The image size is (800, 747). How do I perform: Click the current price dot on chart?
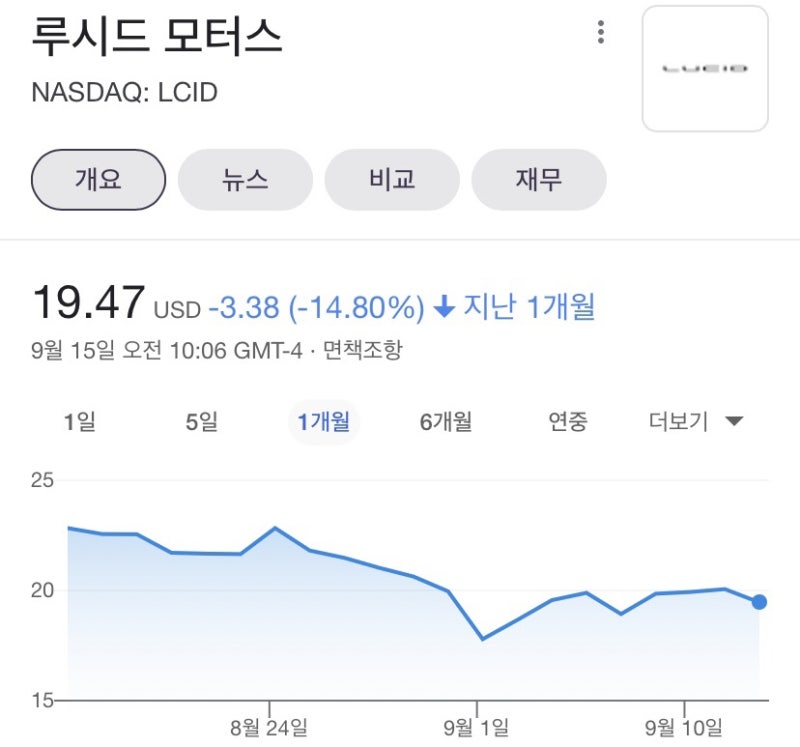point(759,602)
